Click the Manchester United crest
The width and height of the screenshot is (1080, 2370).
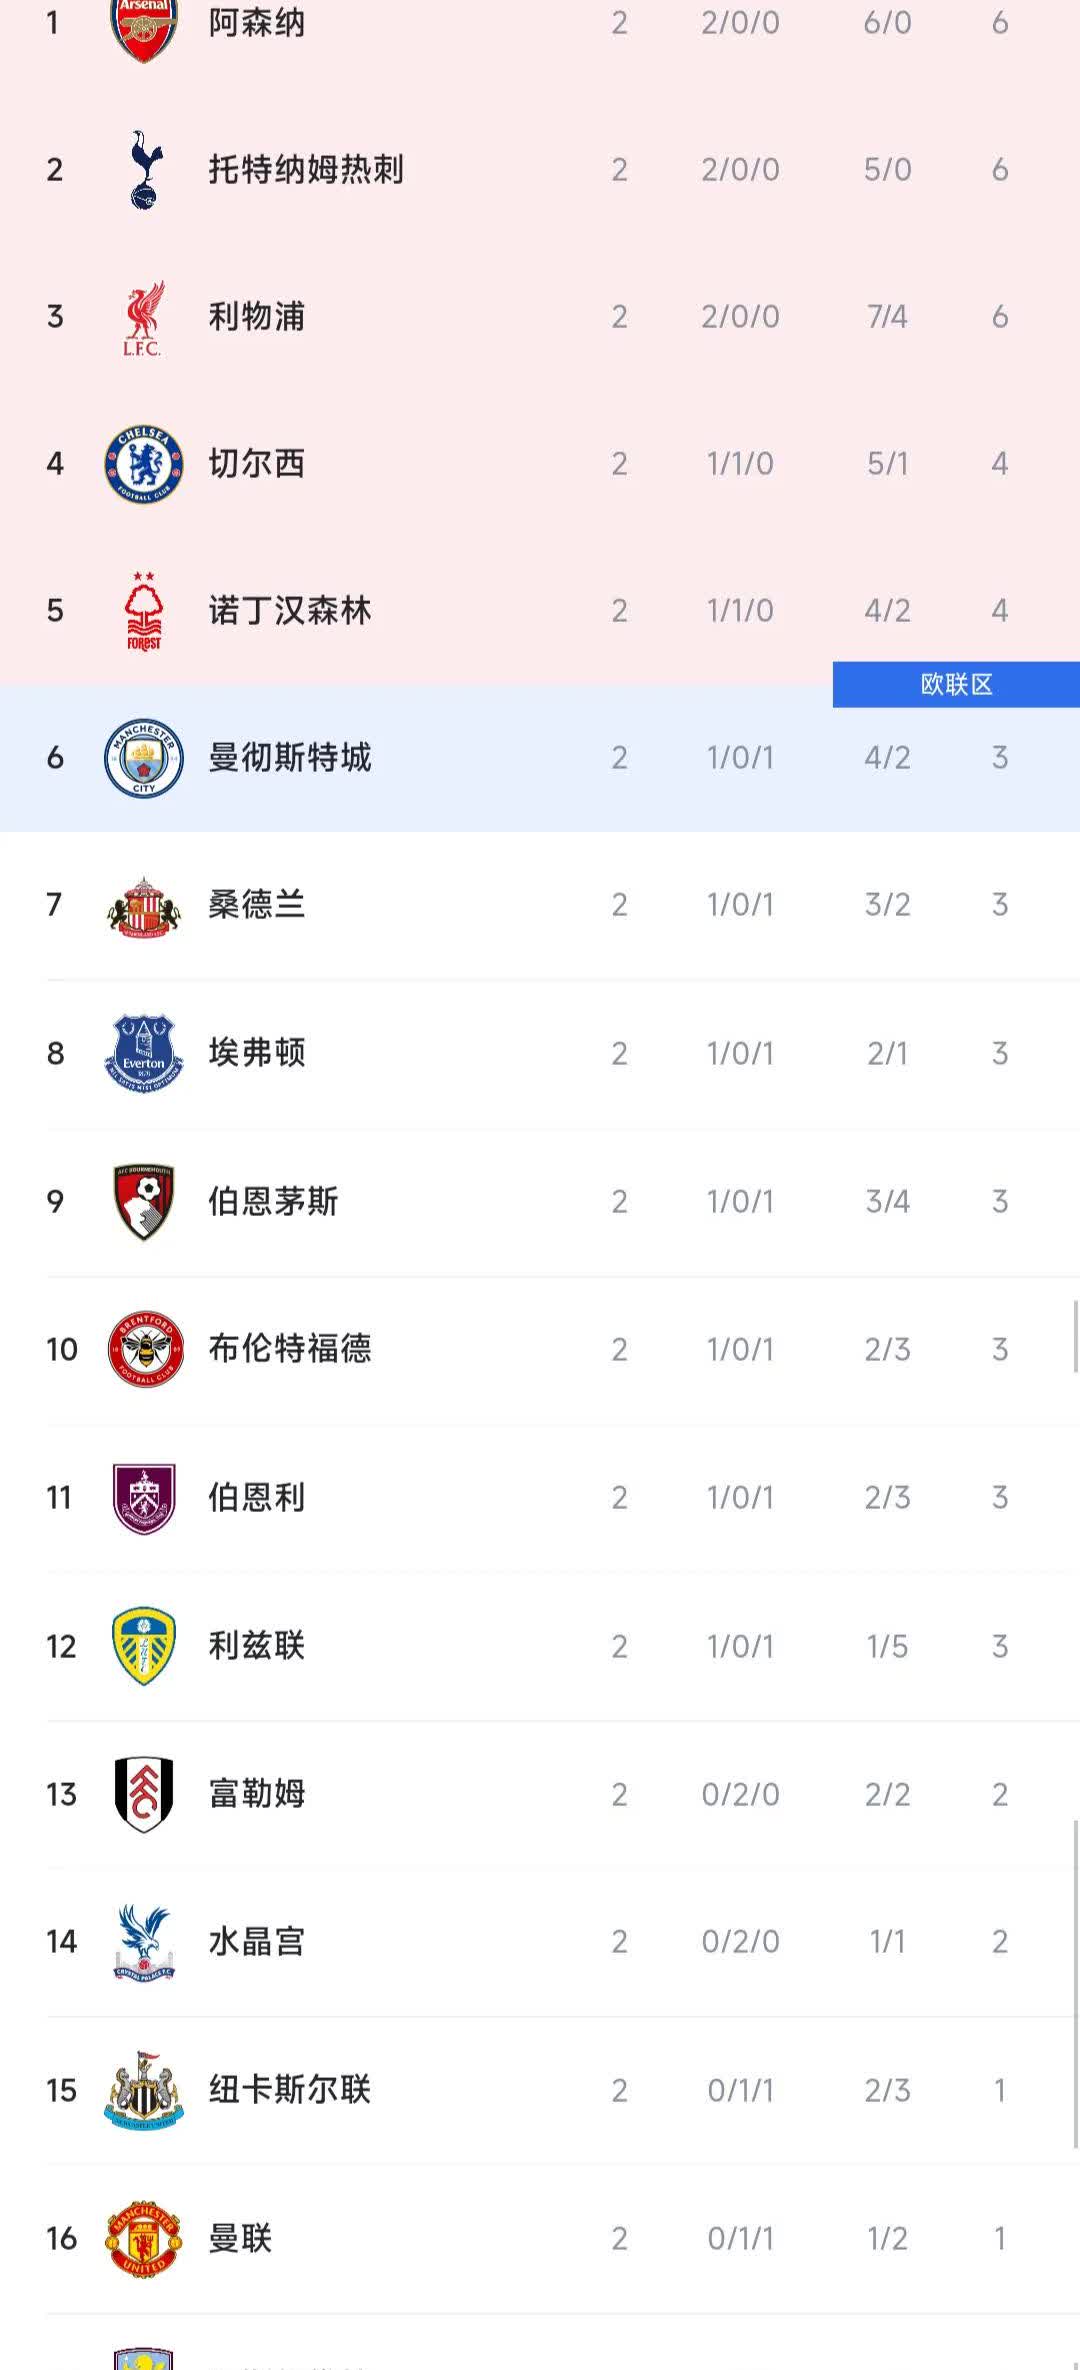pyautogui.click(x=144, y=2238)
